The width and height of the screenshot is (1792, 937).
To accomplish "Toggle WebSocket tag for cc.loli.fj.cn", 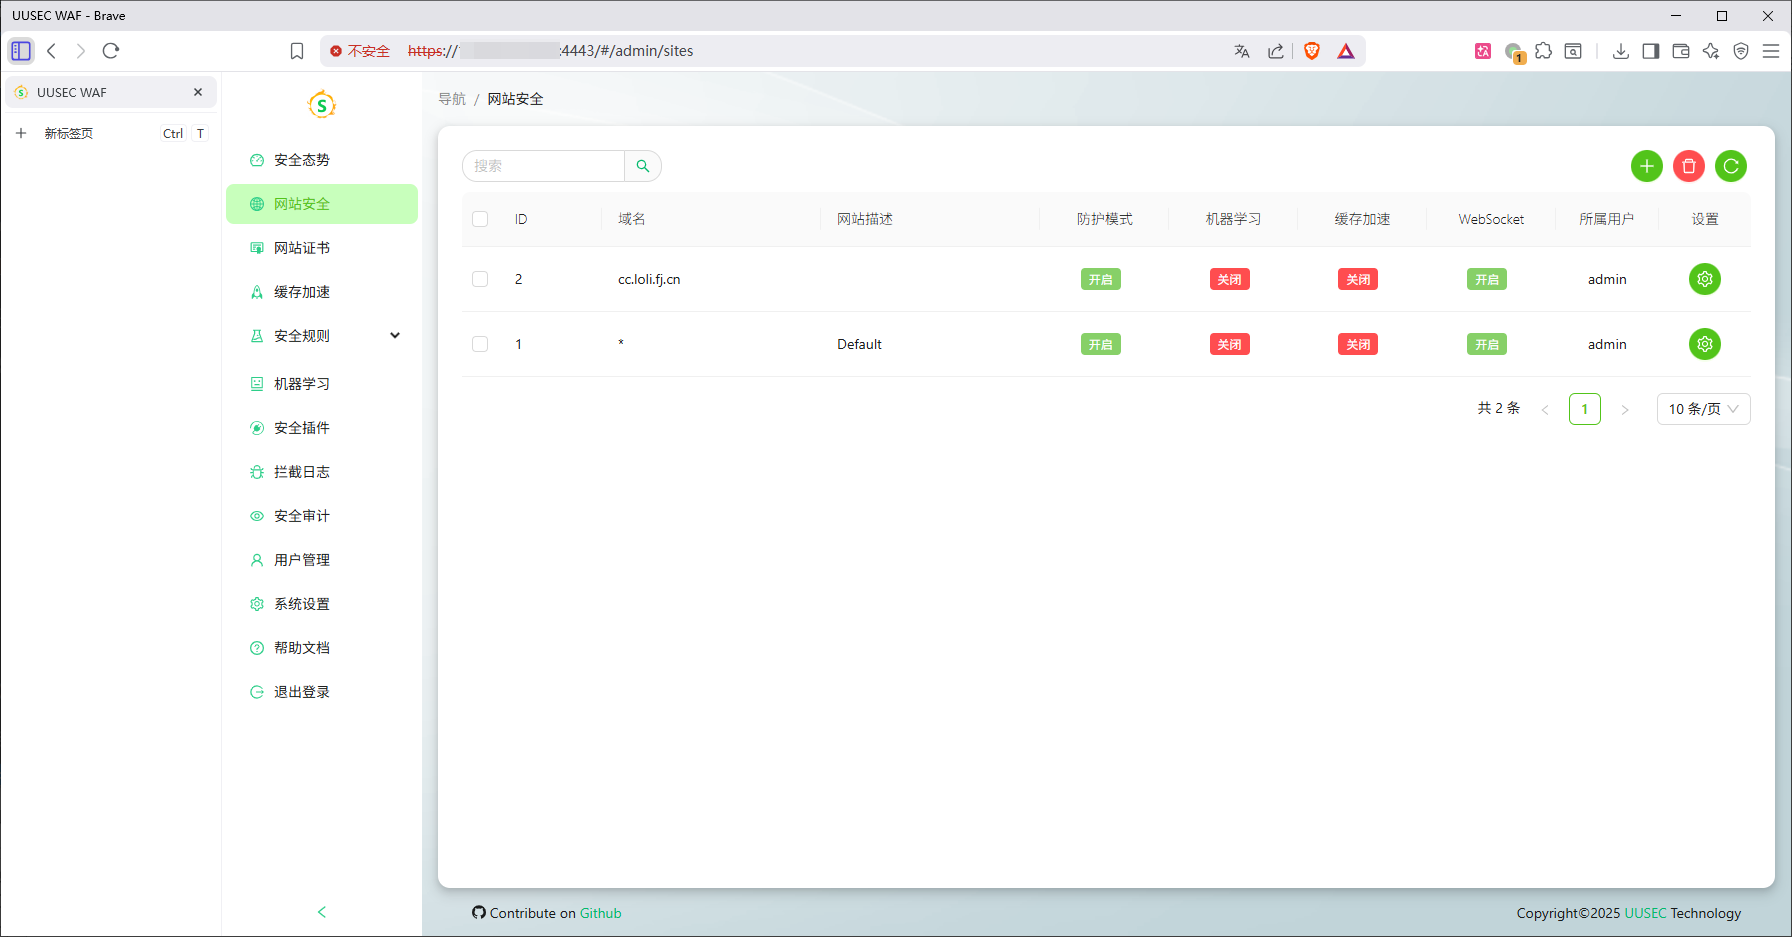I will click(x=1487, y=279).
